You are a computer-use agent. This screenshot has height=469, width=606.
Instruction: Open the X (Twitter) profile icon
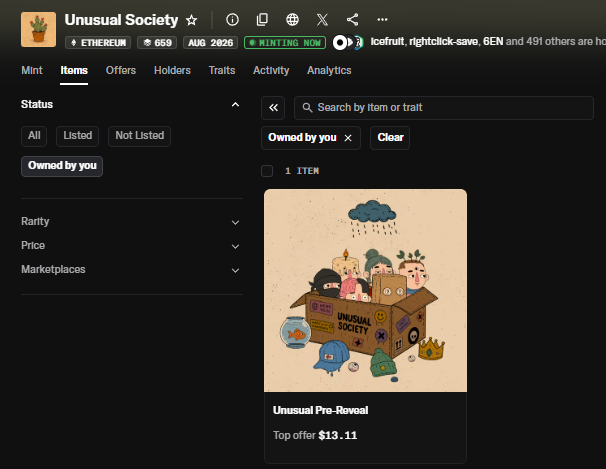coord(322,19)
